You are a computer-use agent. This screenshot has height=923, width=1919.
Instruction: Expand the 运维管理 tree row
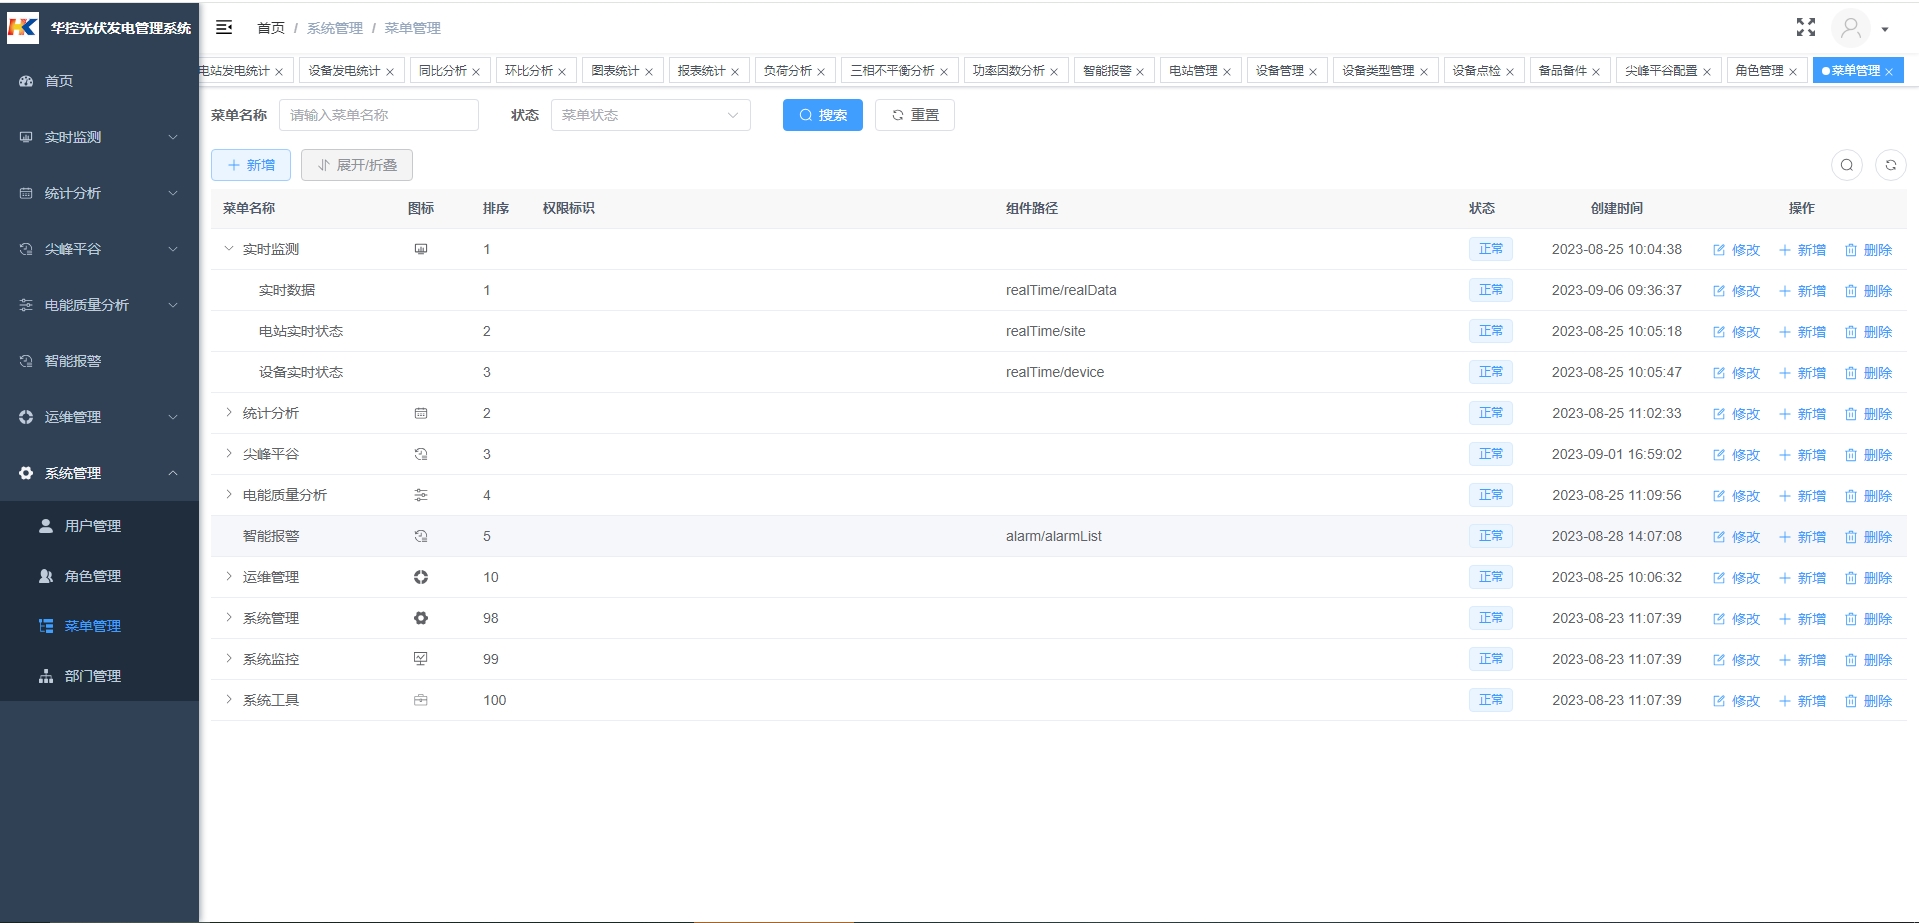(229, 577)
